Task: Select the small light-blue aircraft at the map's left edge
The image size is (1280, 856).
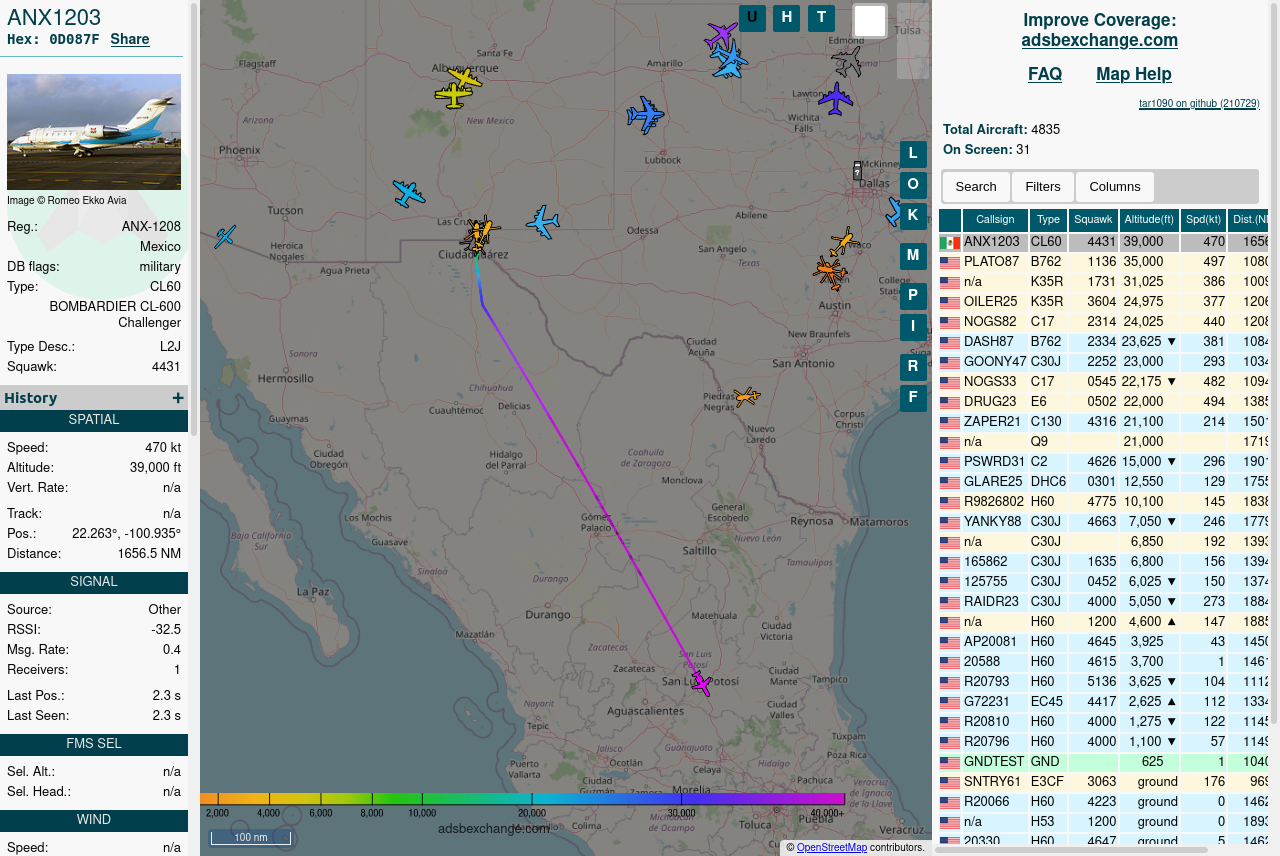Action: pos(225,237)
